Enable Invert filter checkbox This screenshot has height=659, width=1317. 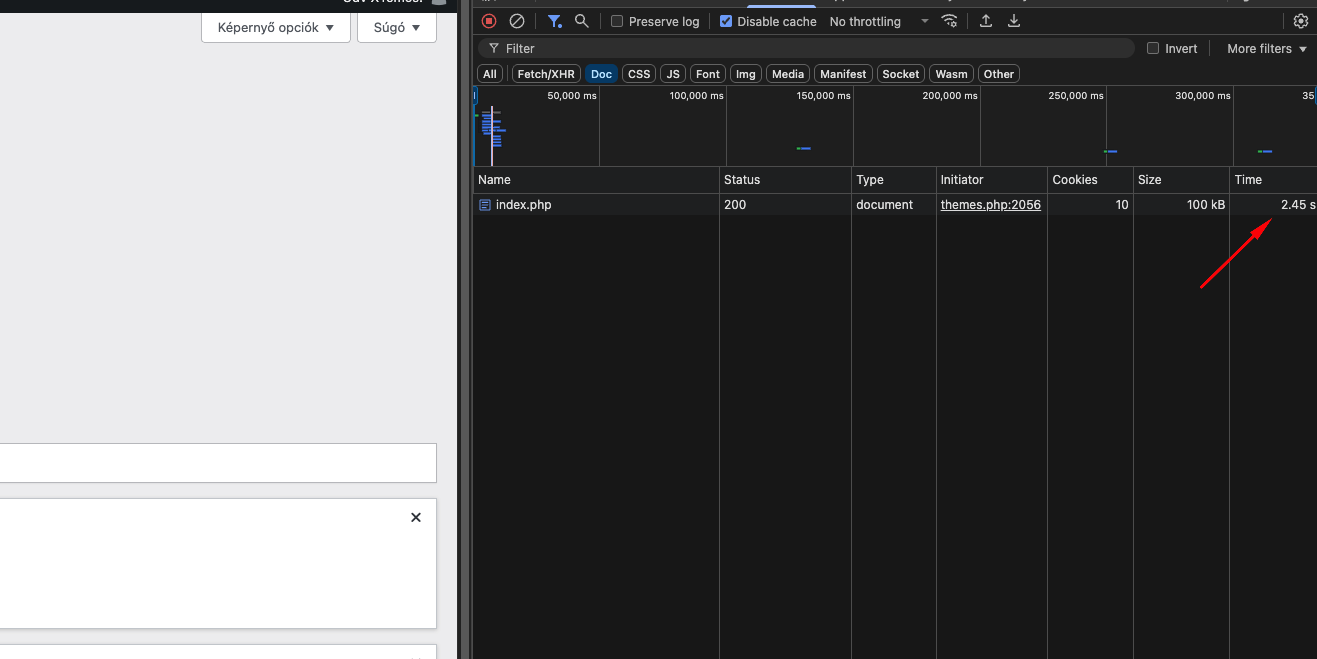coord(1153,48)
